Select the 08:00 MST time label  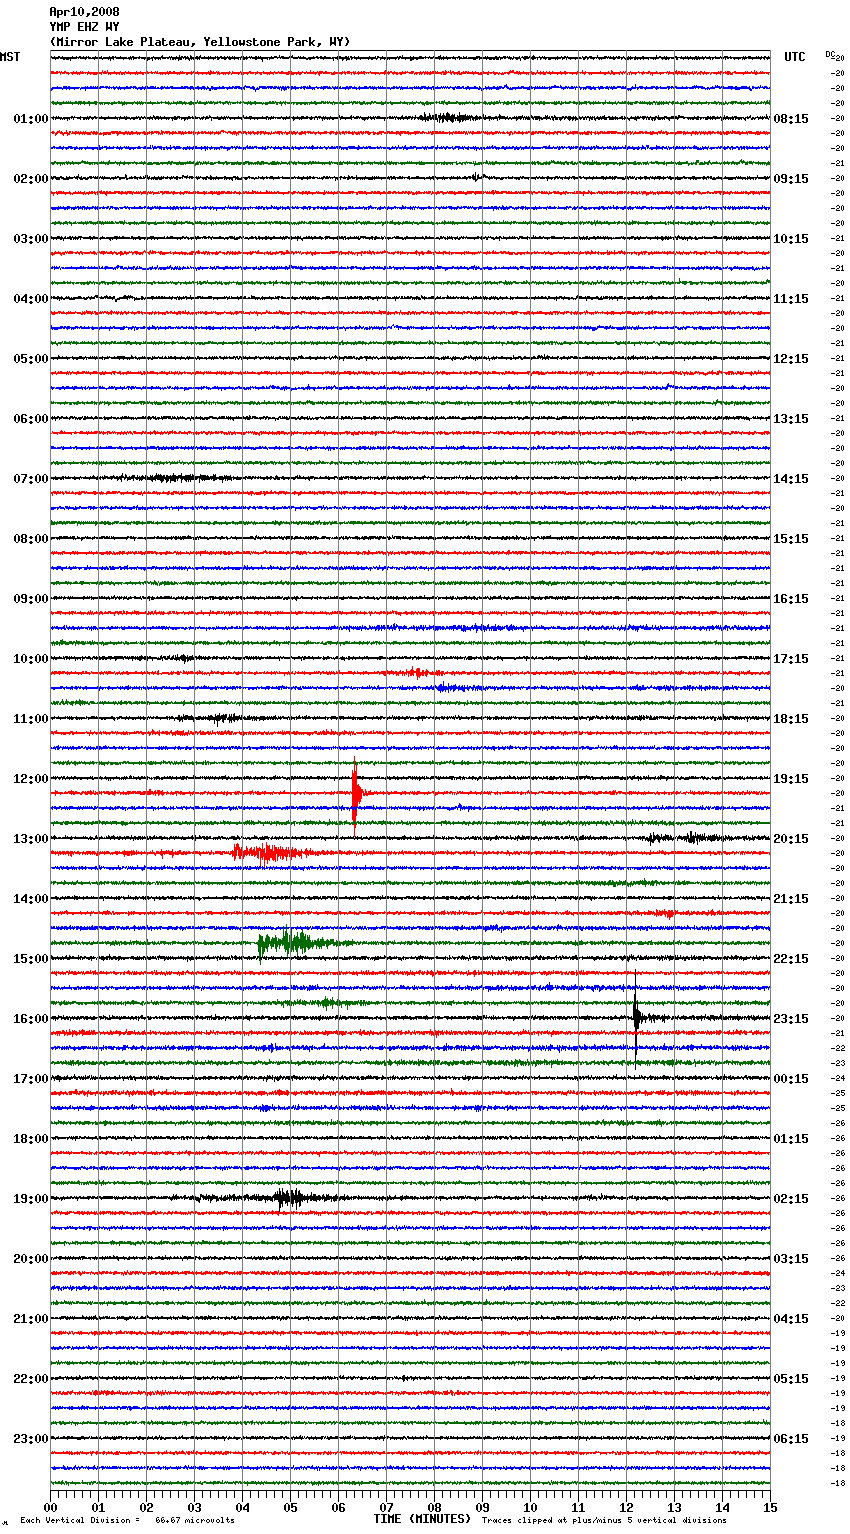coord(31,539)
